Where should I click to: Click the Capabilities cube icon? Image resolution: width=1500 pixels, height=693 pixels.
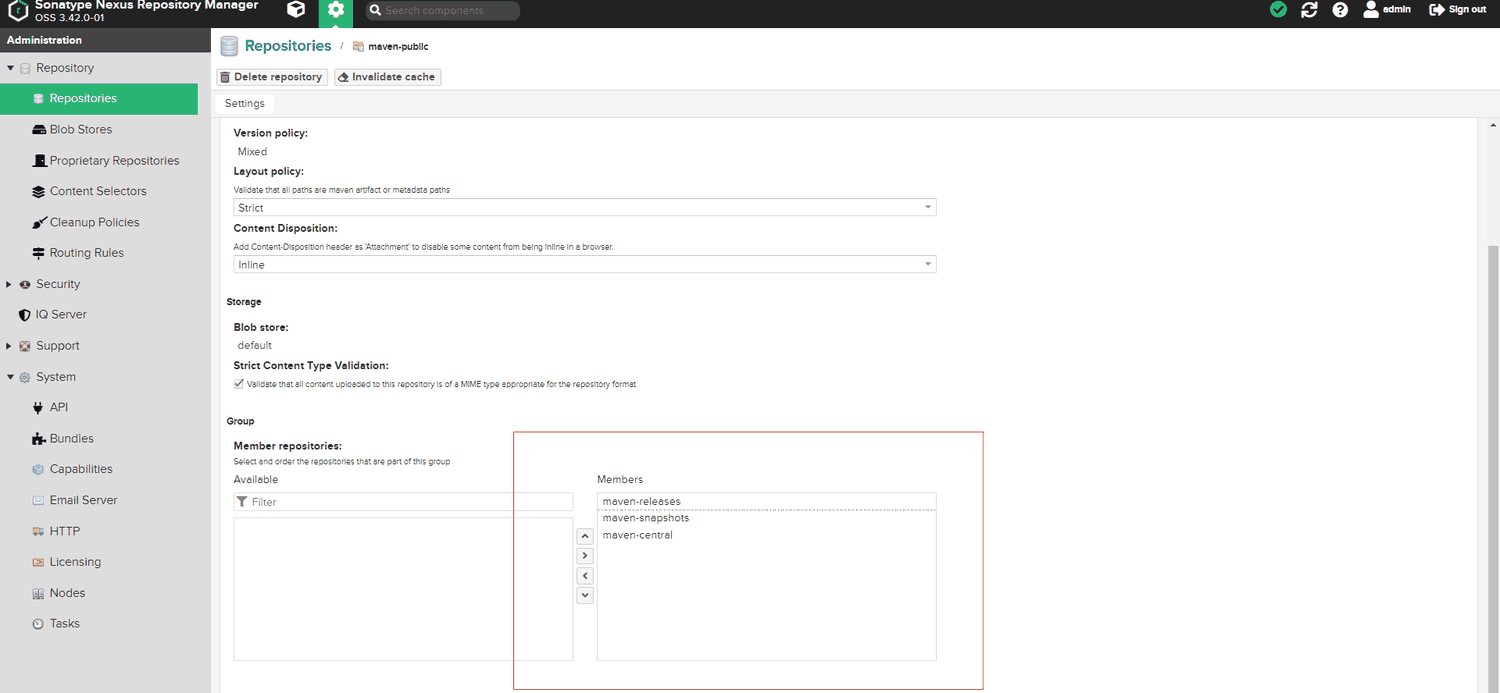pos(39,469)
